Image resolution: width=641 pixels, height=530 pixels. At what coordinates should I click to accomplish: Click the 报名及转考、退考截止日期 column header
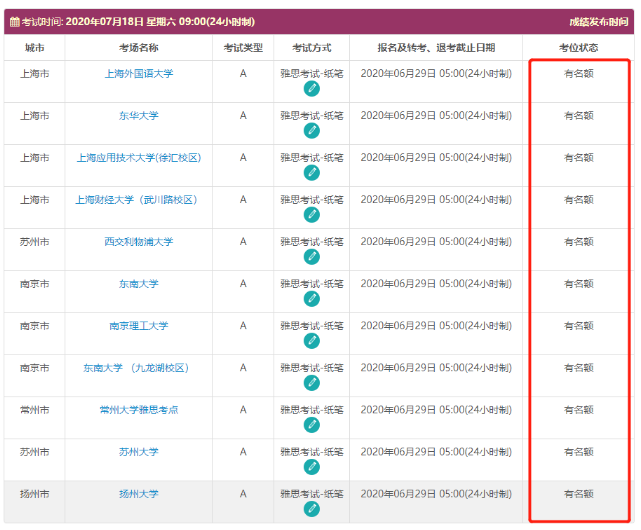pos(436,48)
